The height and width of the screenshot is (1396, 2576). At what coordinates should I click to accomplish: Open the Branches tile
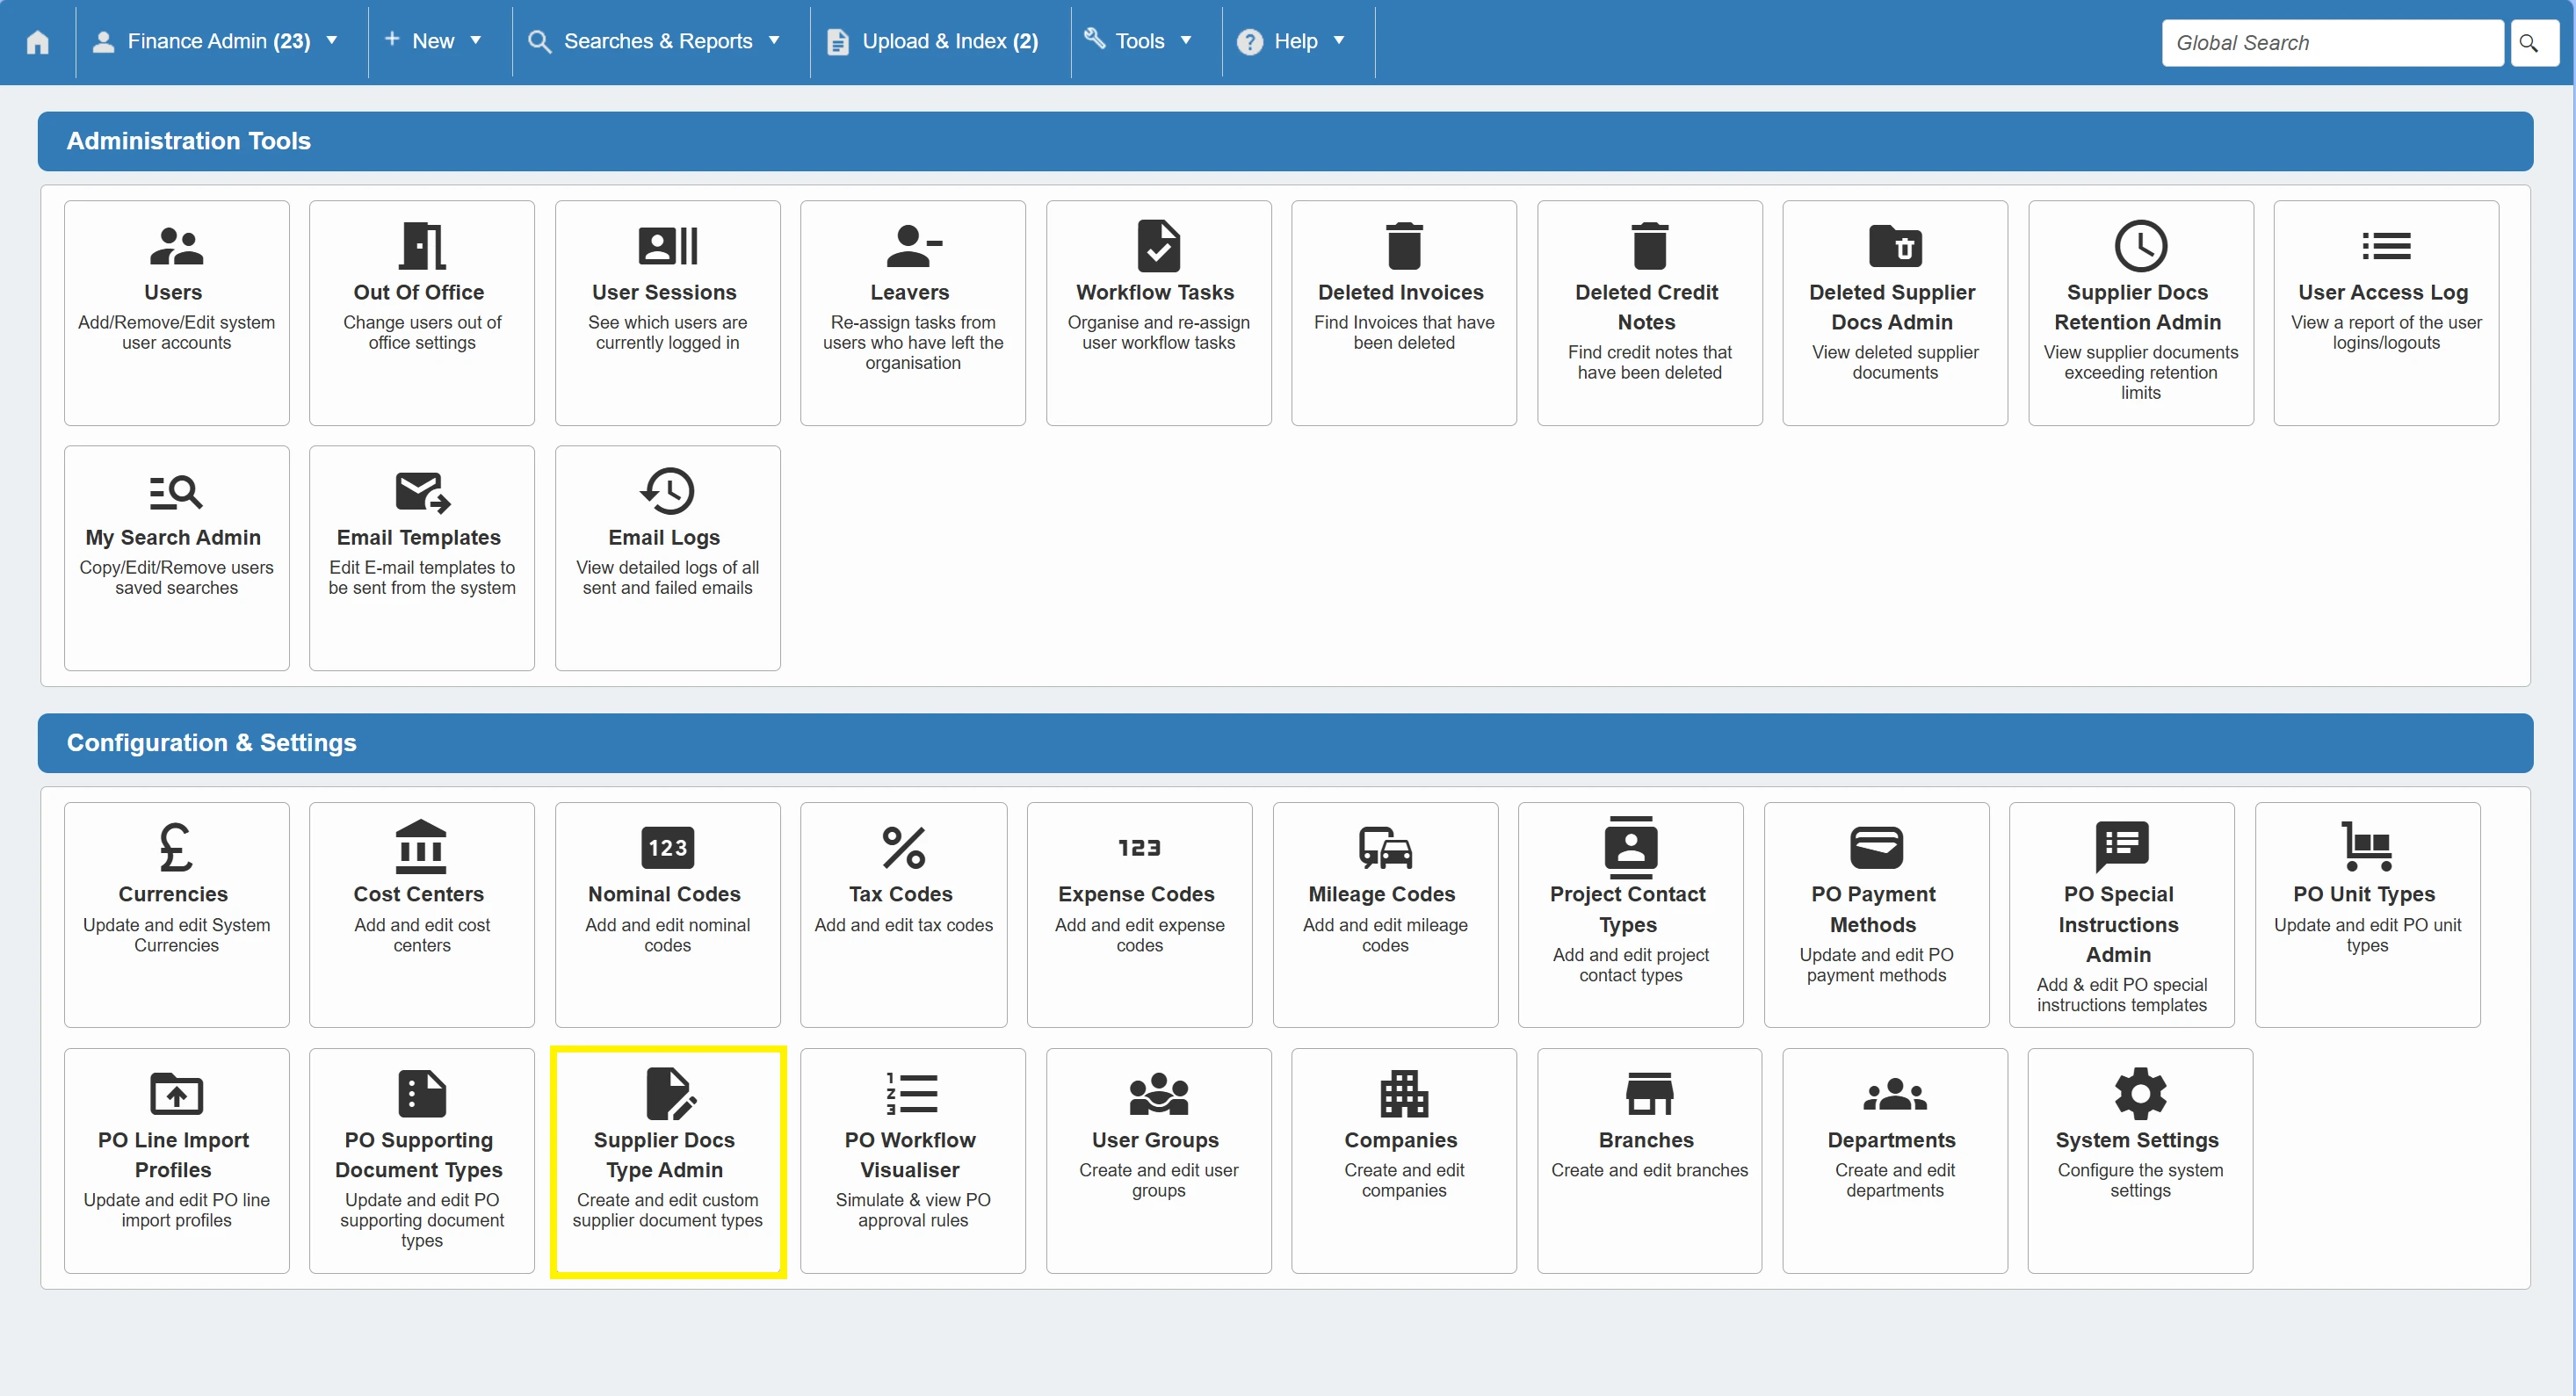pyautogui.click(x=1649, y=1160)
